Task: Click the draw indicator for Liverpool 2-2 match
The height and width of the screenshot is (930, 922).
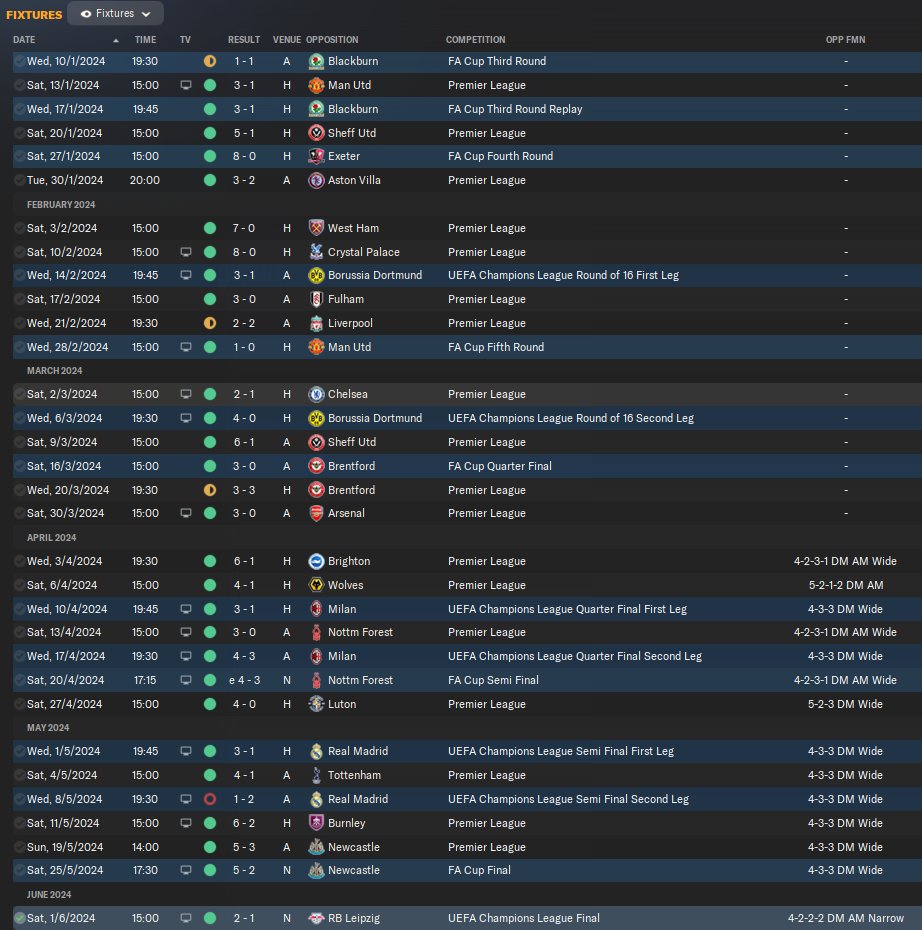Action: click(210, 323)
